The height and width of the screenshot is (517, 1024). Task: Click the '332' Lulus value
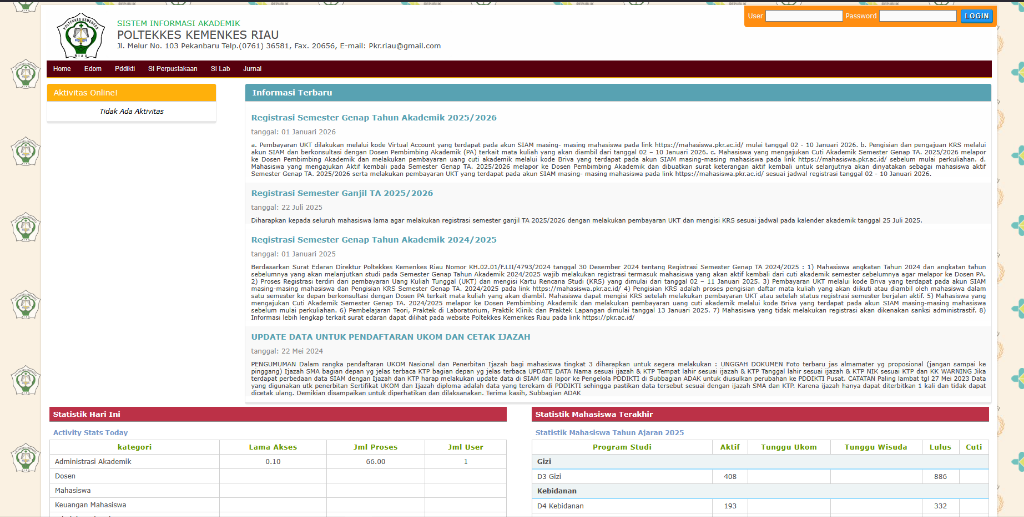click(940, 506)
